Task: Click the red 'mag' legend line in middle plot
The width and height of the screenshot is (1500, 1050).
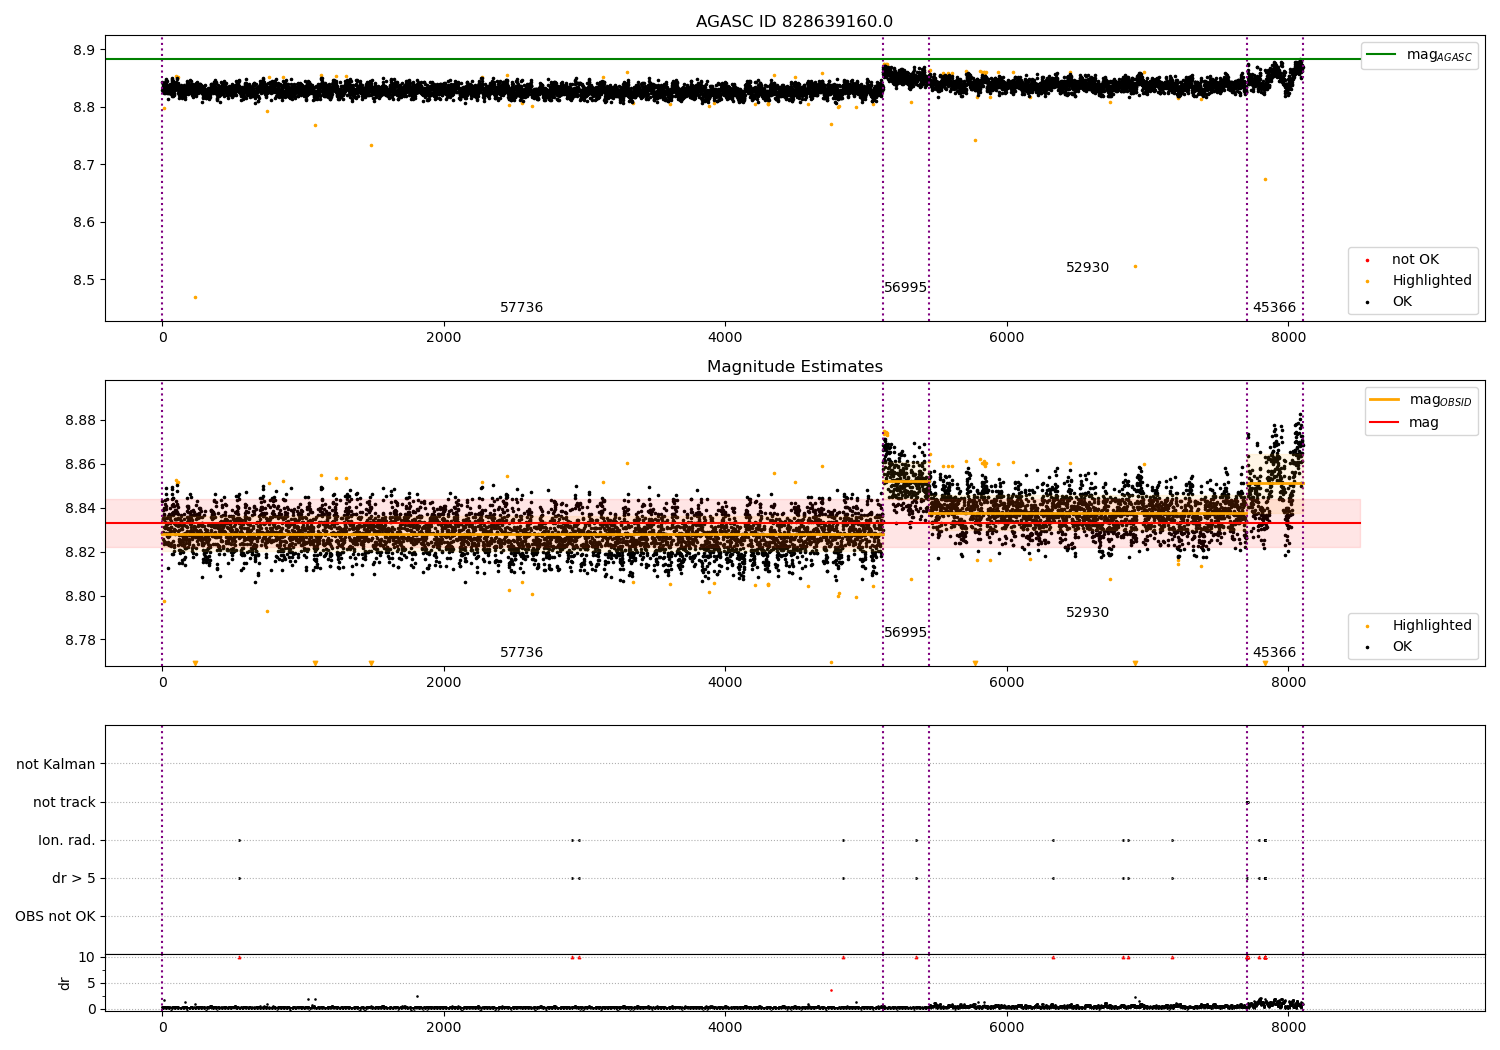Action: click(x=1384, y=423)
